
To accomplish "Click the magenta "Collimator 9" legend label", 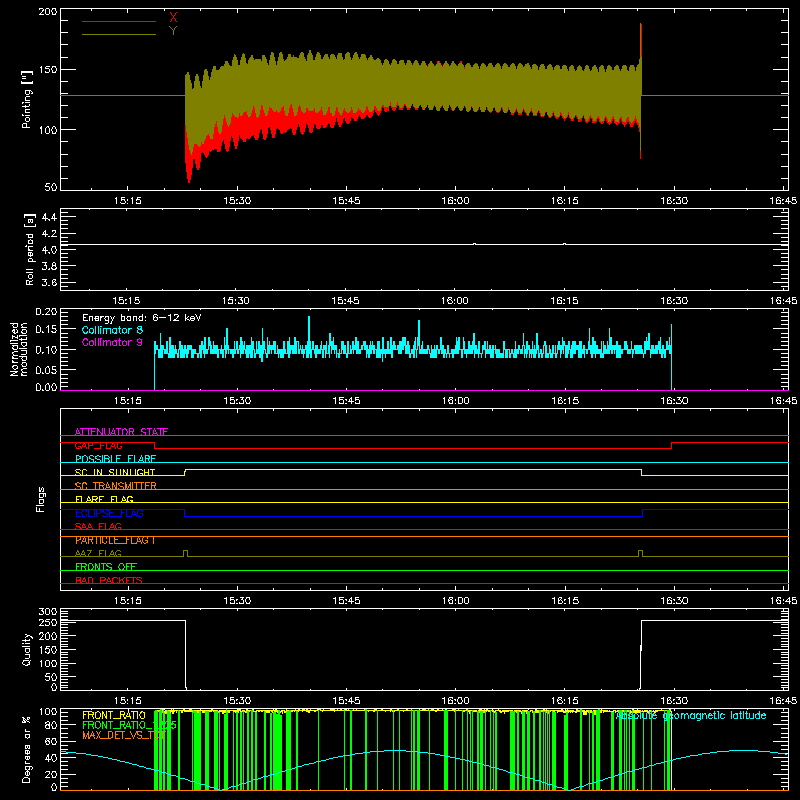I will [x=112, y=342].
